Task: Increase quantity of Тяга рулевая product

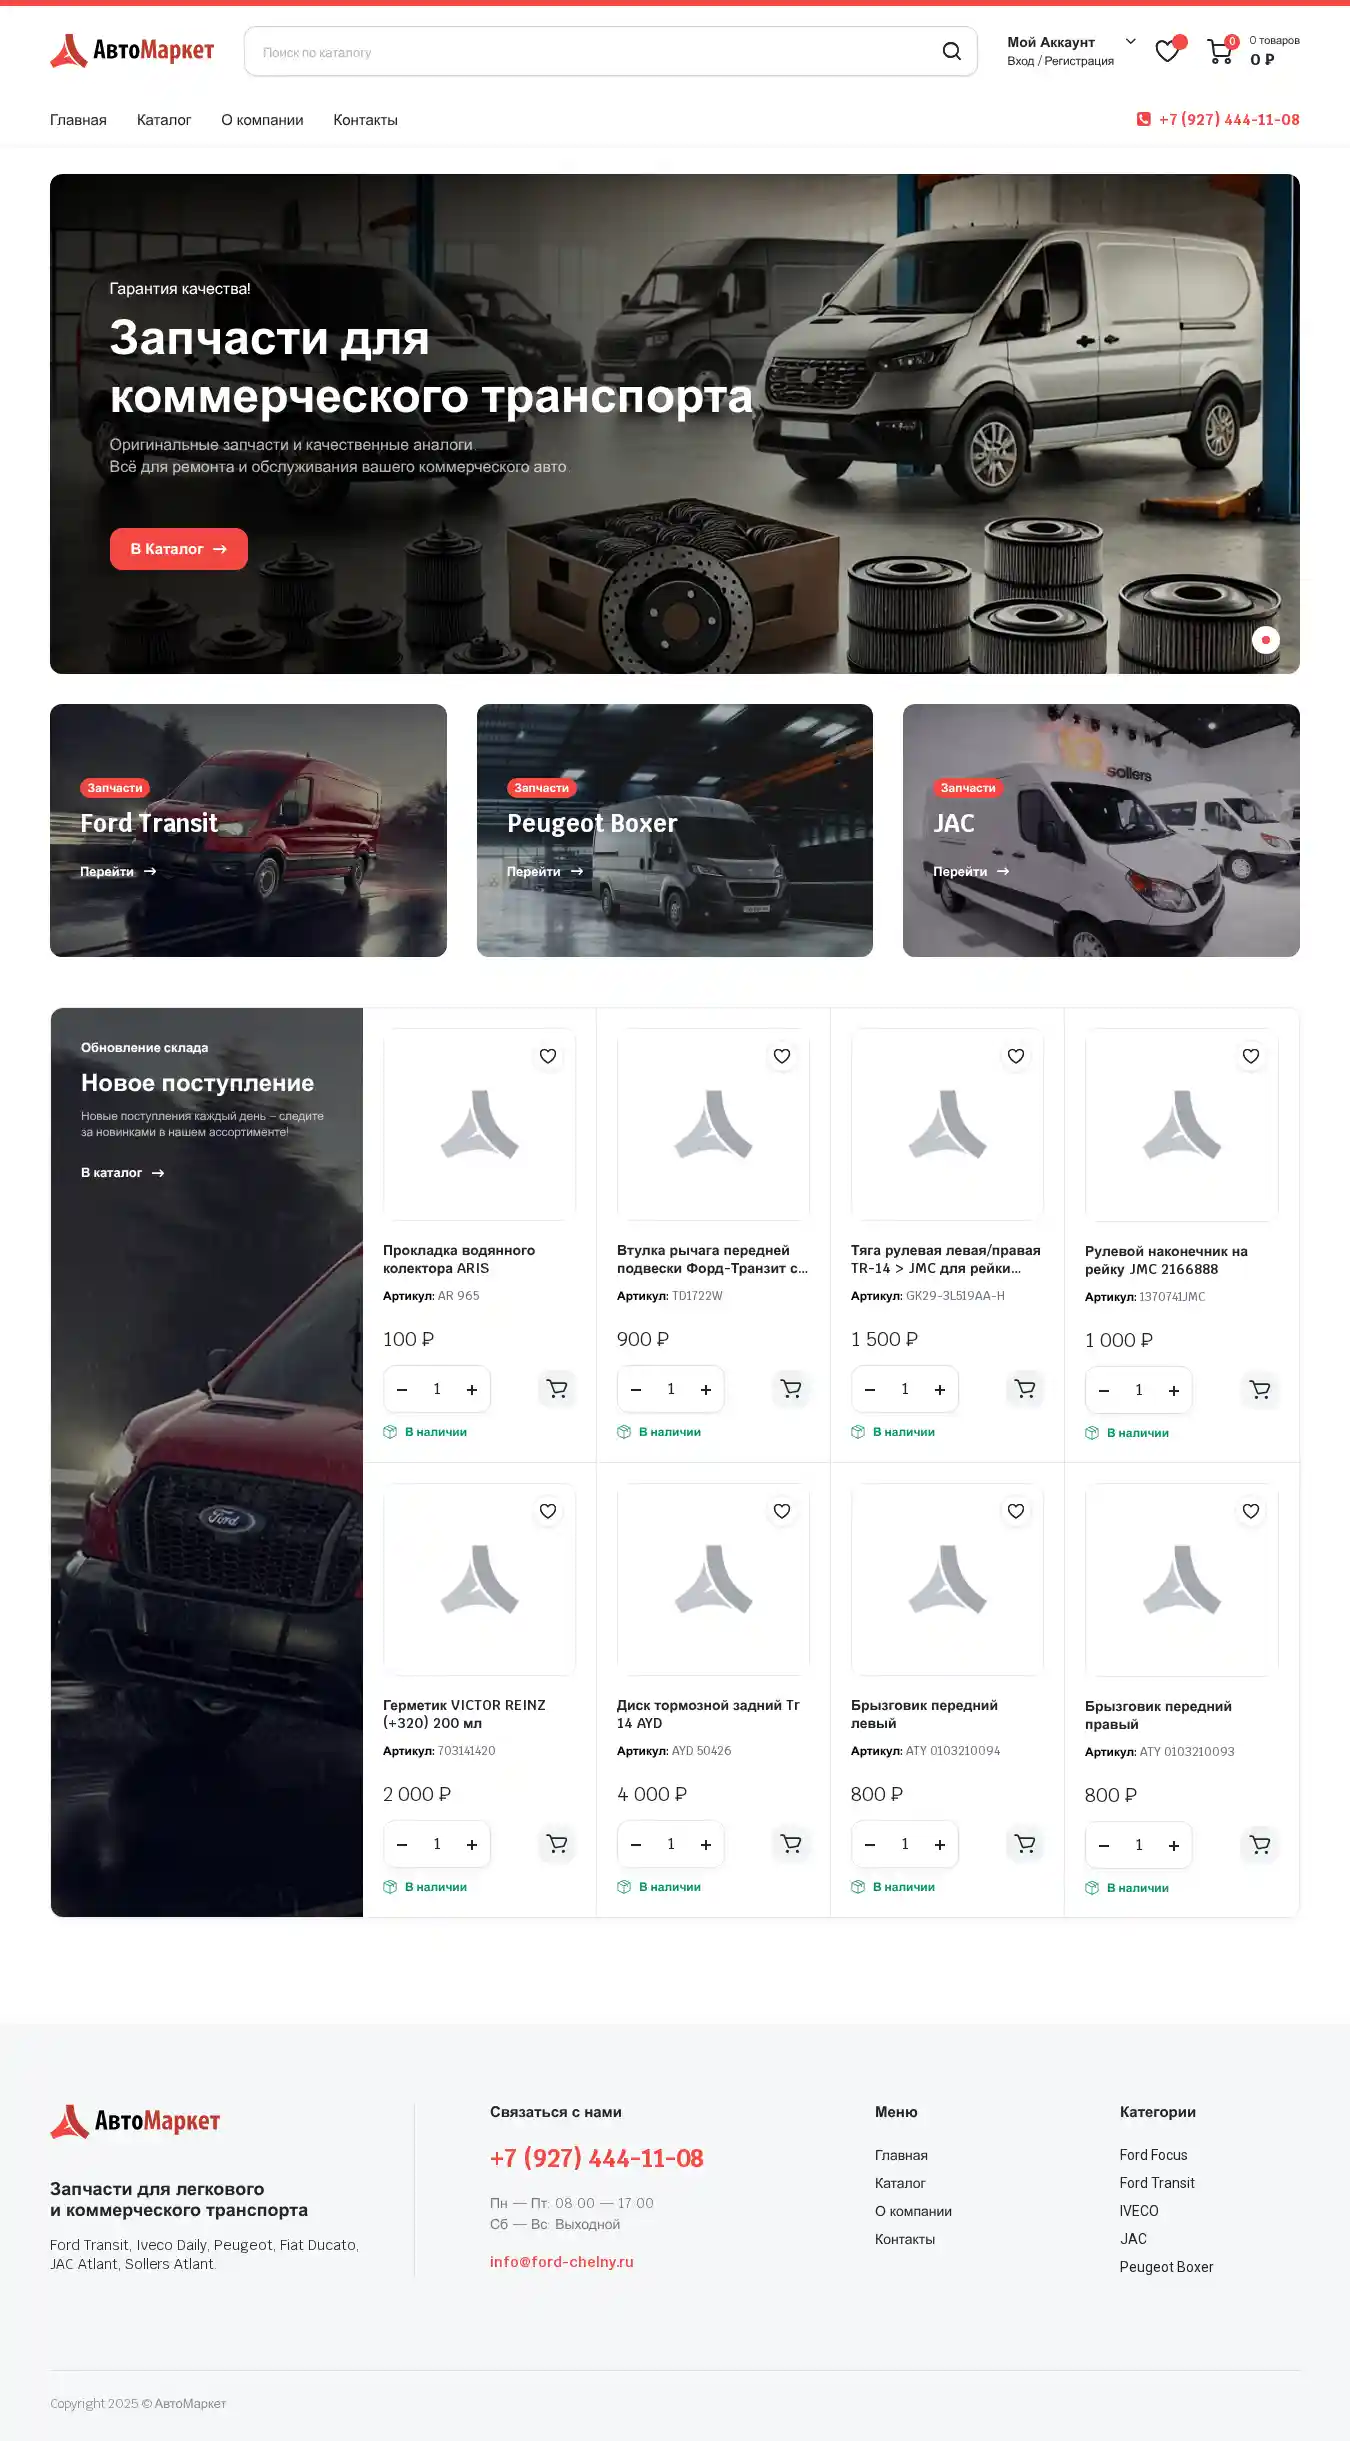Action: (x=940, y=1389)
